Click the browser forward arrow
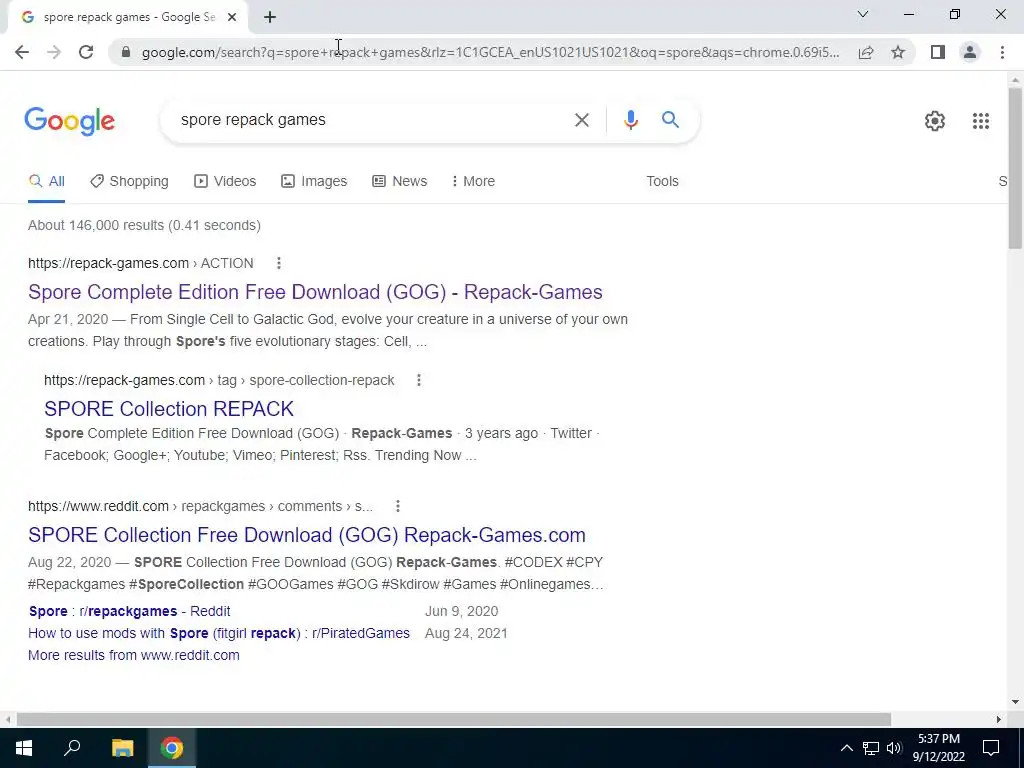This screenshot has height=768, width=1024. [54, 52]
